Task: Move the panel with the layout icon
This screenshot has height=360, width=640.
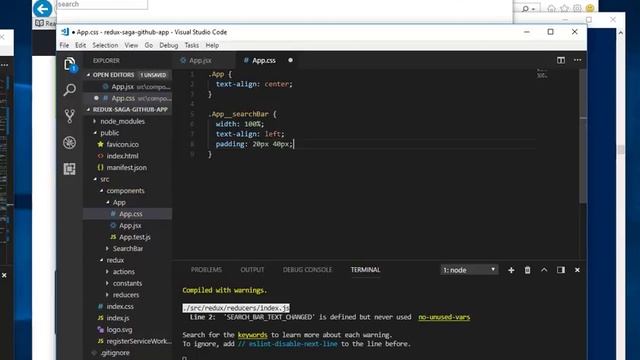Action: coord(561,270)
